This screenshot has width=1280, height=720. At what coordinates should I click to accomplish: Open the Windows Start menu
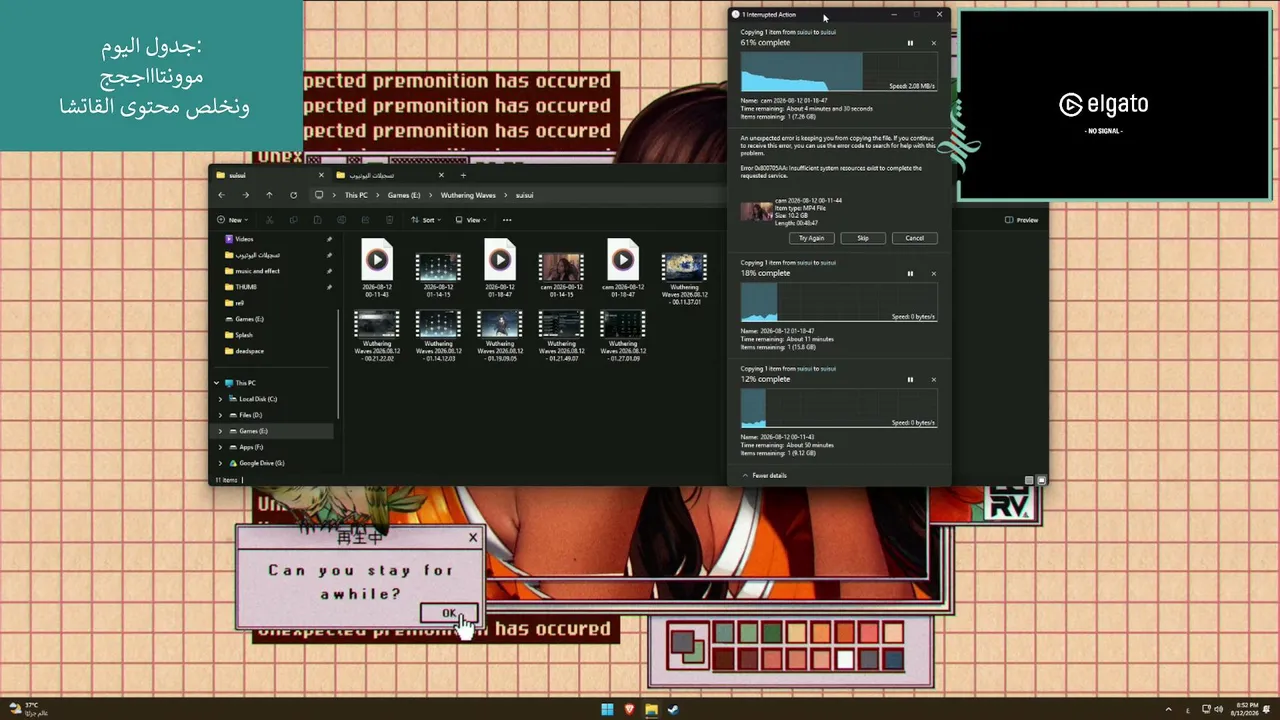click(607, 710)
